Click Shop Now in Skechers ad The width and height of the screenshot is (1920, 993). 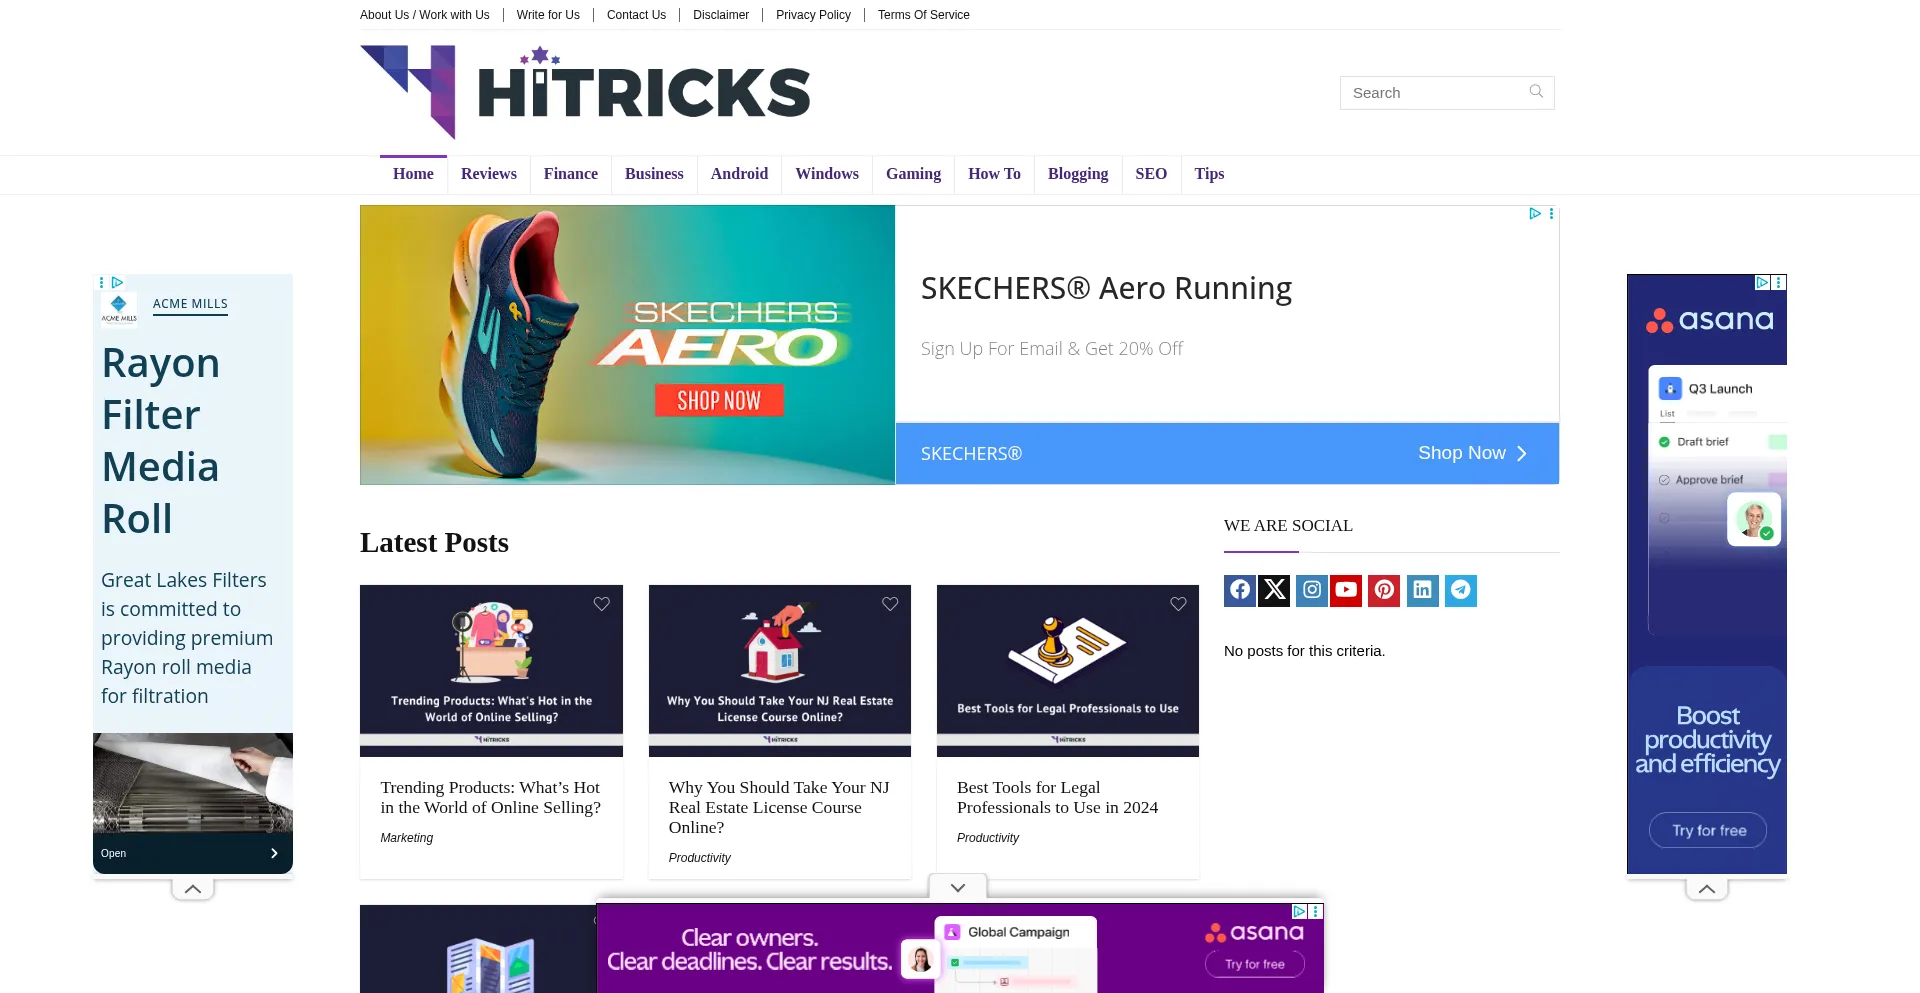click(x=1472, y=453)
